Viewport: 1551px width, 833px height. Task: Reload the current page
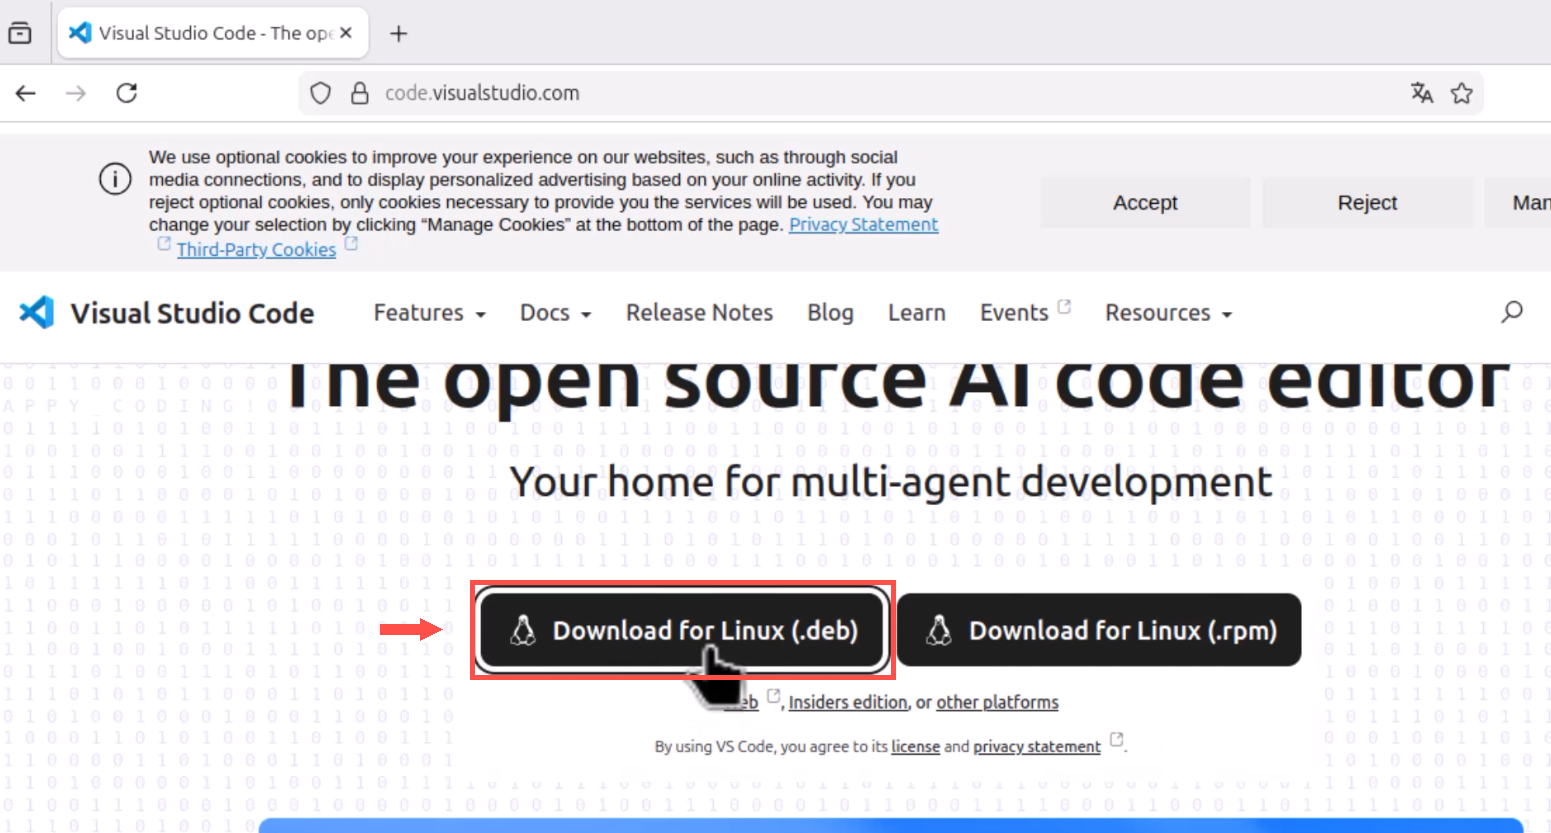click(x=127, y=93)
